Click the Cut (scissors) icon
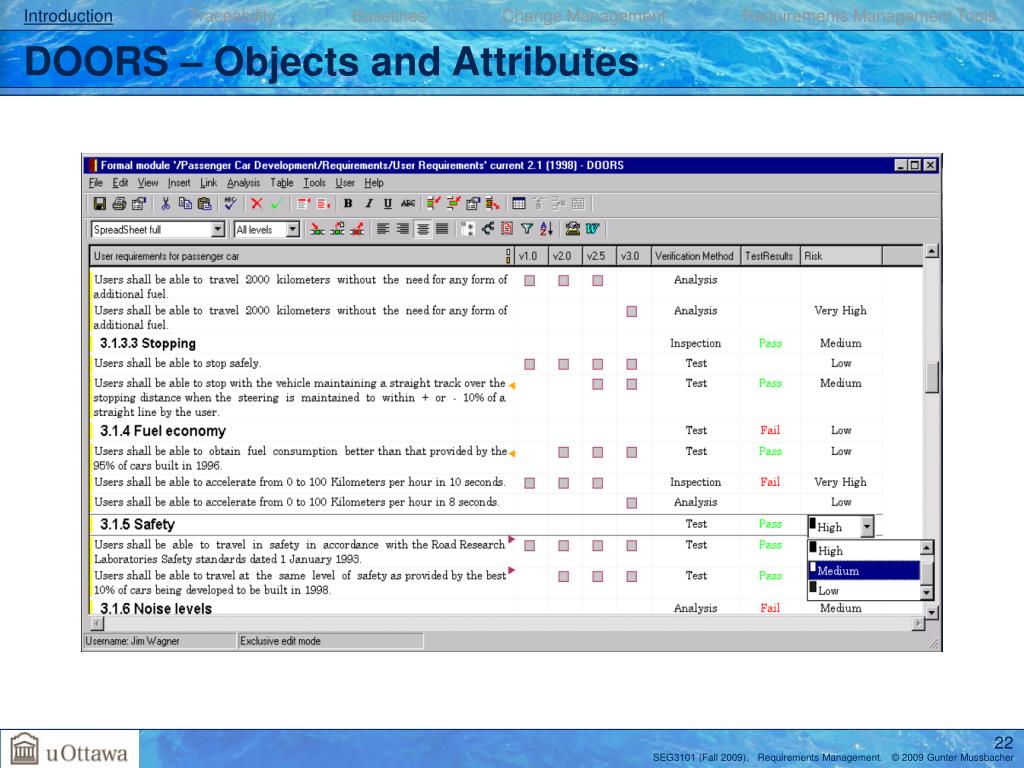 pos(165,204)
